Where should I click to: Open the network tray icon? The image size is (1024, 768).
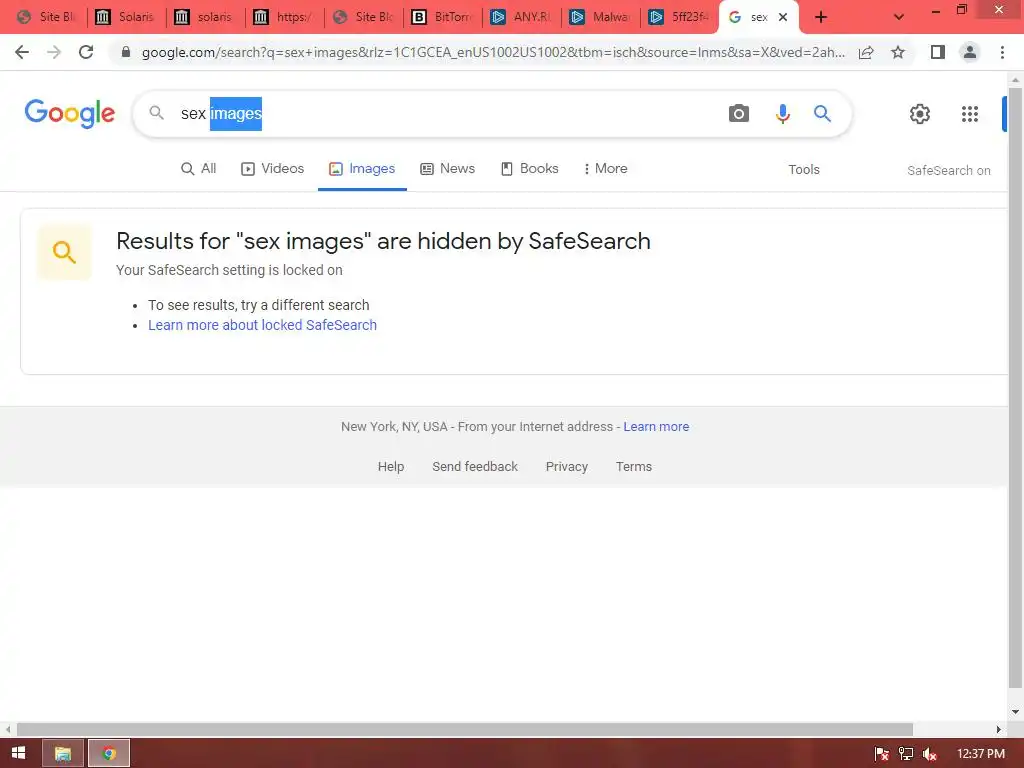pyautogui.click(x=906, y=754)
